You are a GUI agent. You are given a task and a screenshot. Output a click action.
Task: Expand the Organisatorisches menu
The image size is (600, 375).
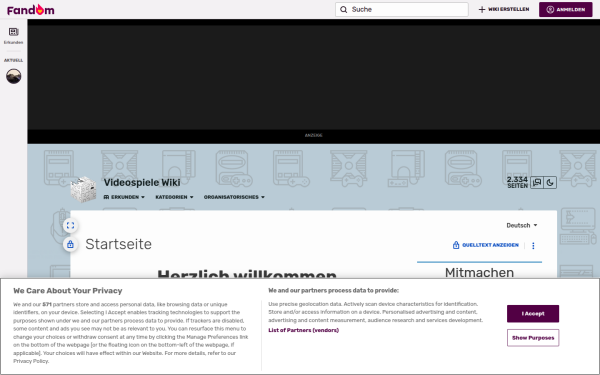click(234, 197)
